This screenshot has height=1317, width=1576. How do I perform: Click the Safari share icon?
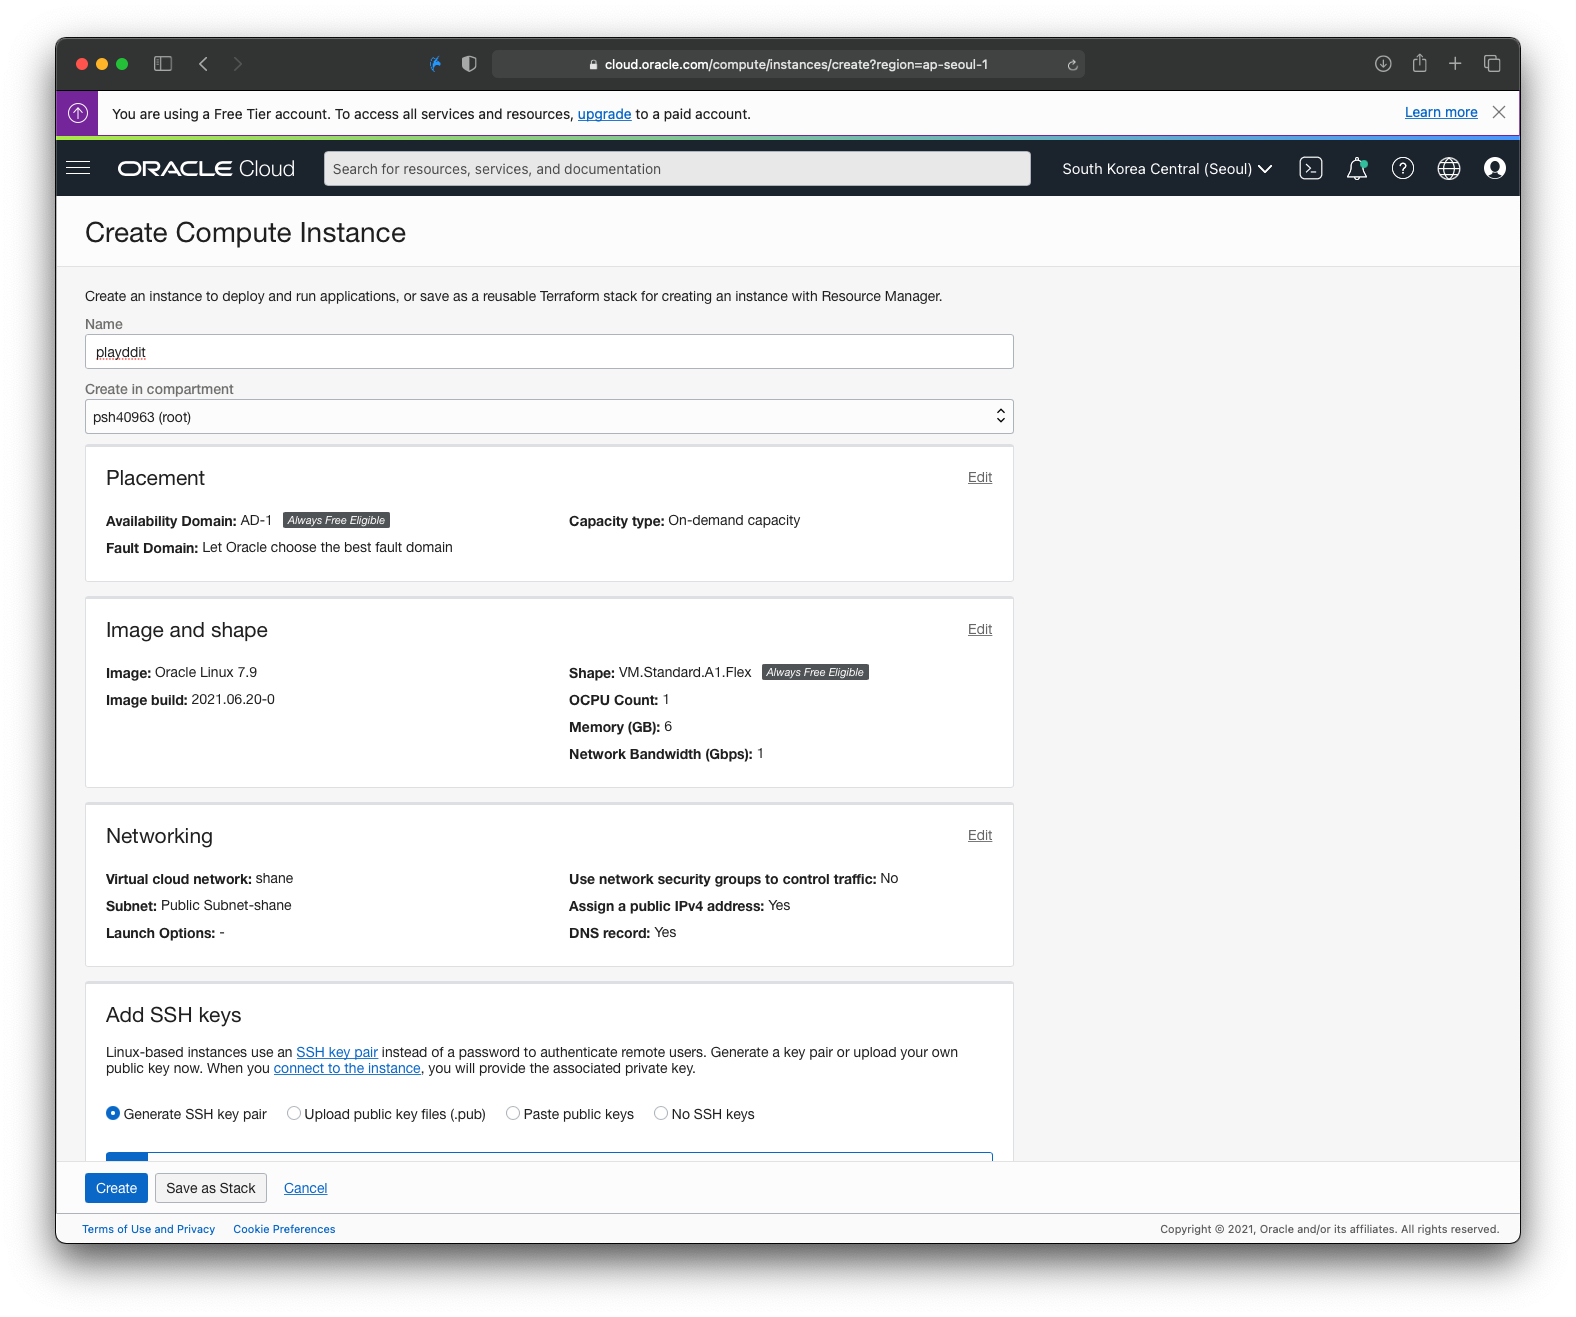pyautogui.click(x=1419, y=63)
